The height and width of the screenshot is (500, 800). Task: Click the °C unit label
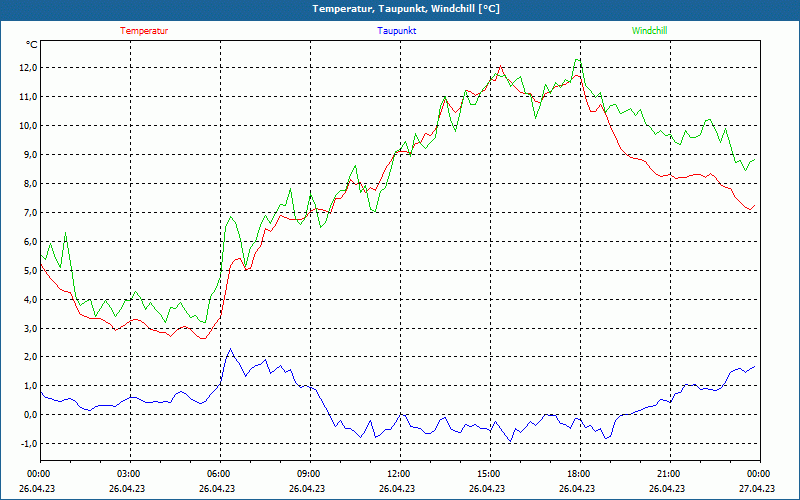(31, 45)
